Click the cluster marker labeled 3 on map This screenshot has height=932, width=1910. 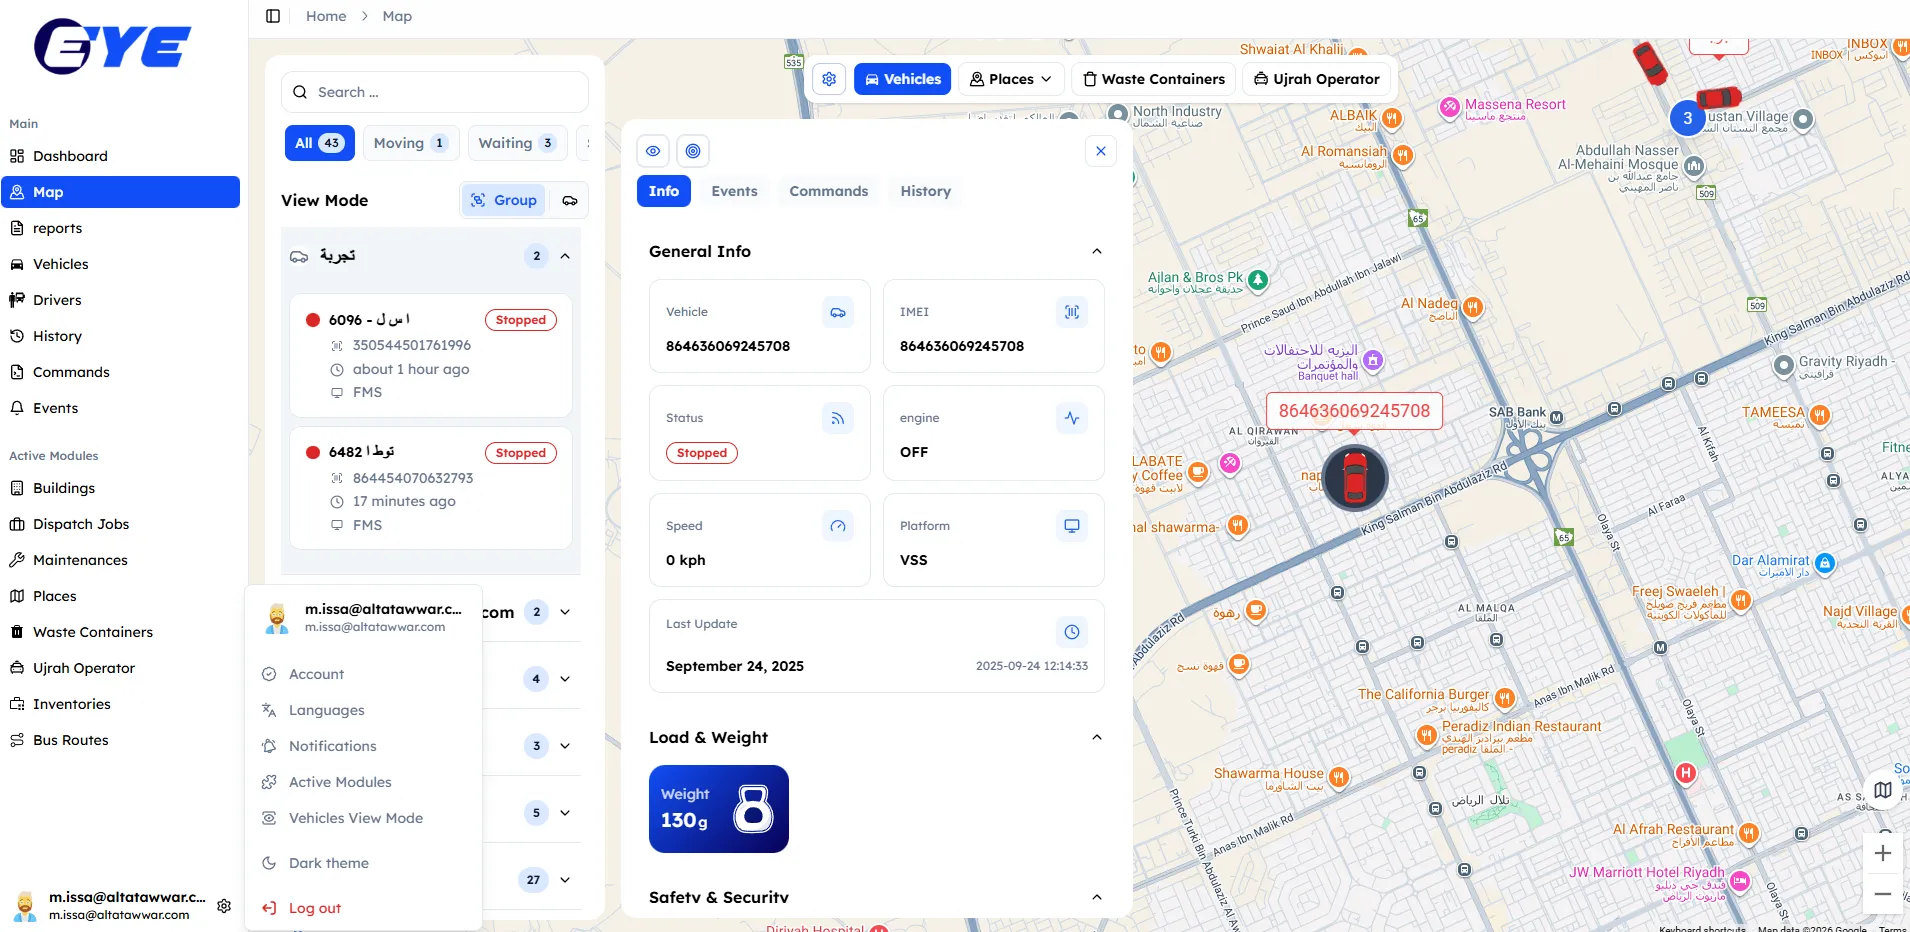pos(1688,118)
